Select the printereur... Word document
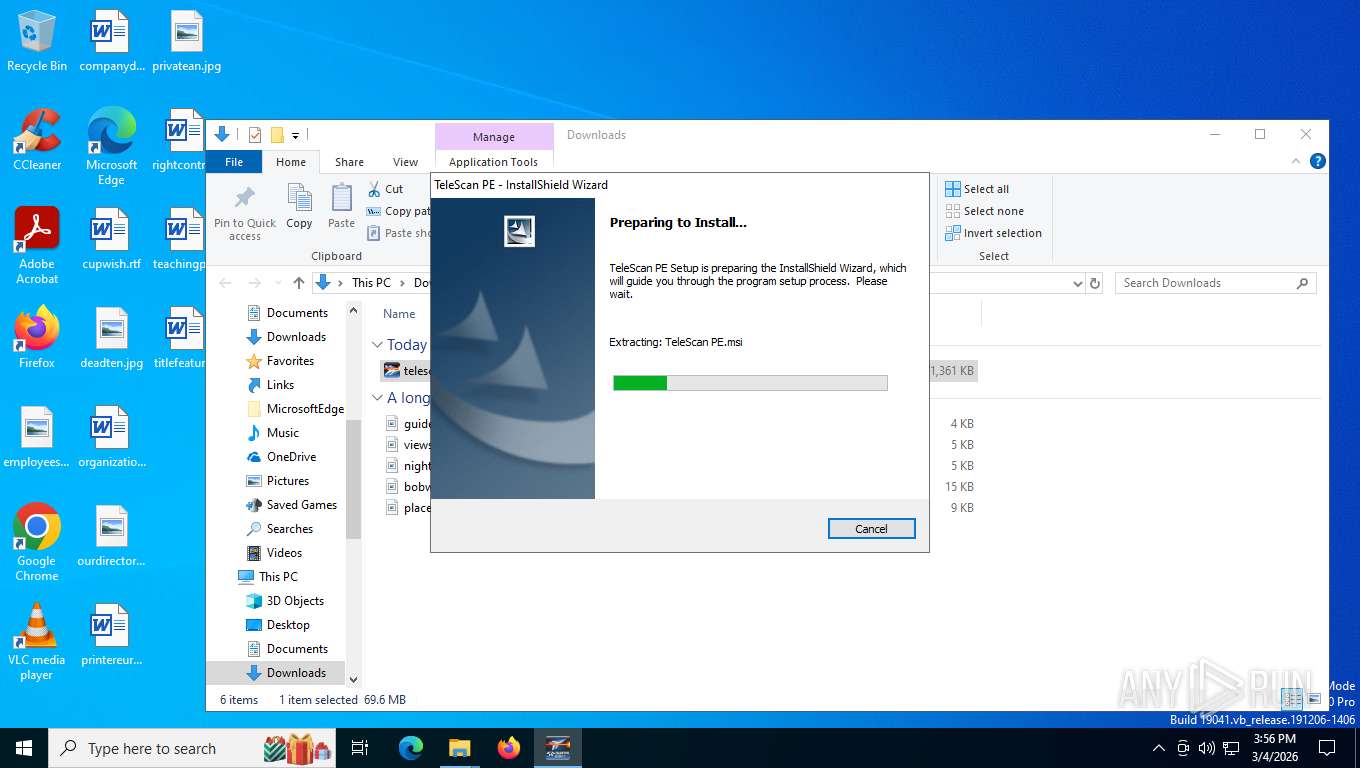This screenshot has height=768, width=1360. (x=111, y=635)
